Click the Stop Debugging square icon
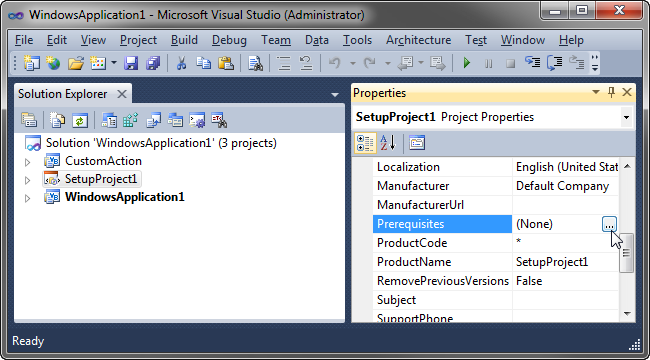The height and width of the screenshot is (360, 650). coord(510,64)
